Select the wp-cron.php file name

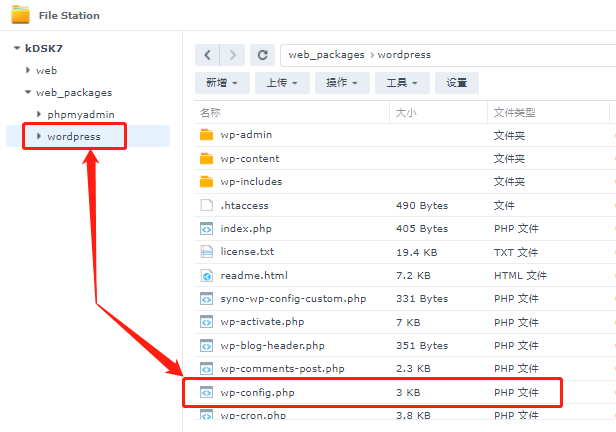tap(253, 416)
